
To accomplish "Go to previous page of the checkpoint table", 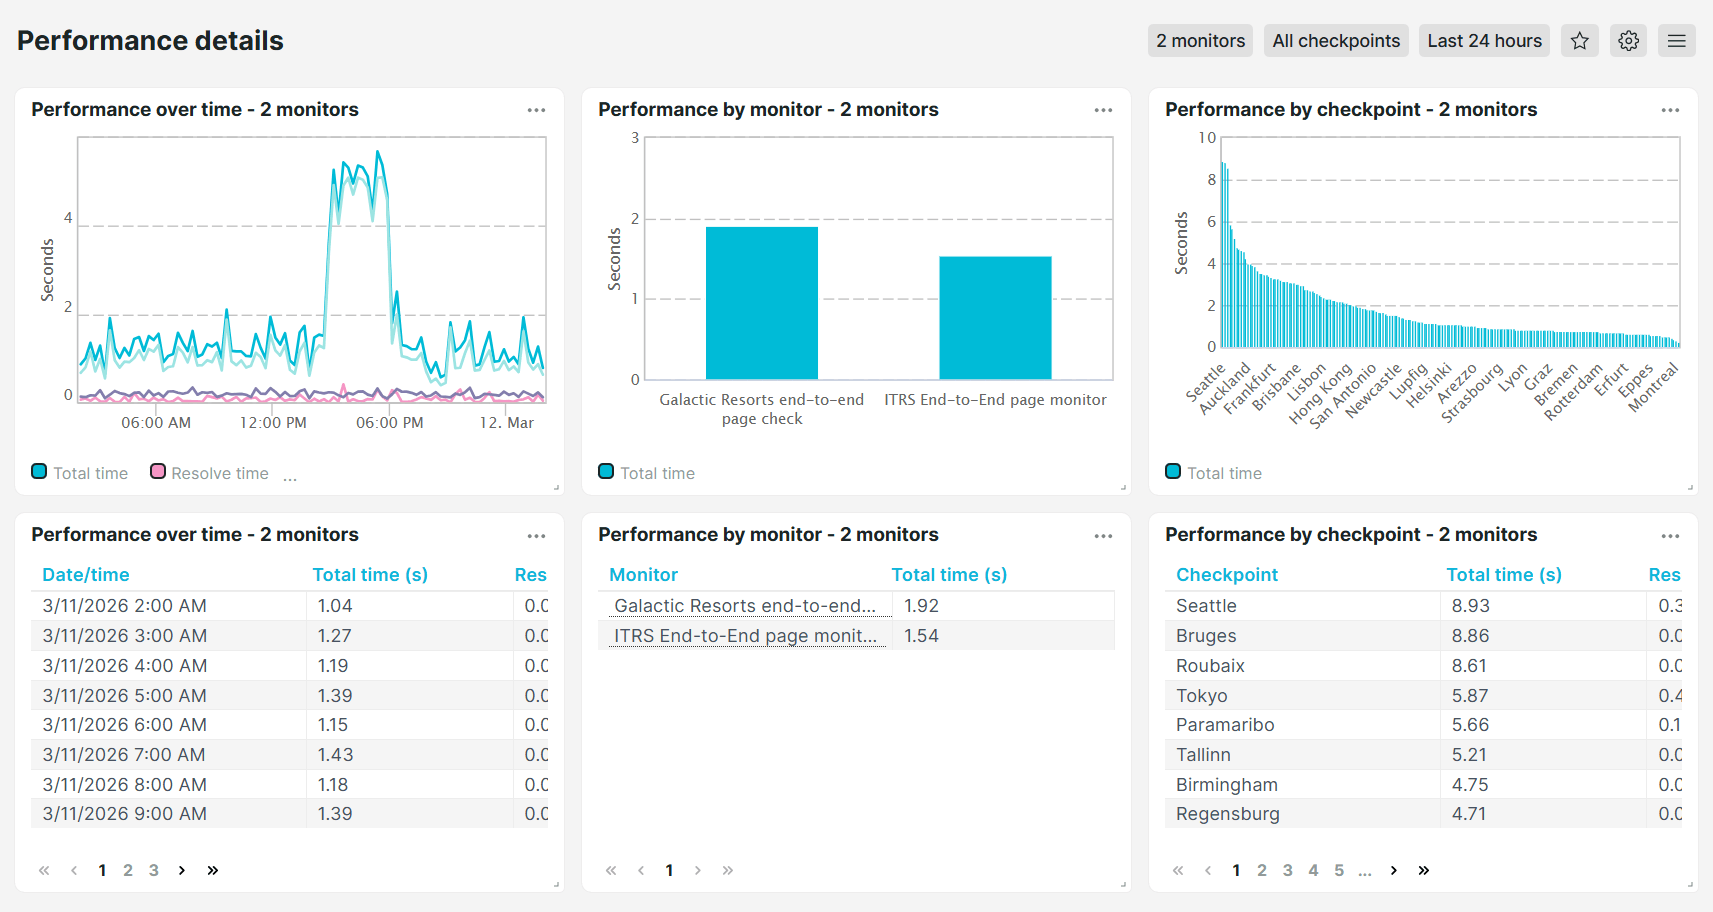I will click(x=1209, y=870).
